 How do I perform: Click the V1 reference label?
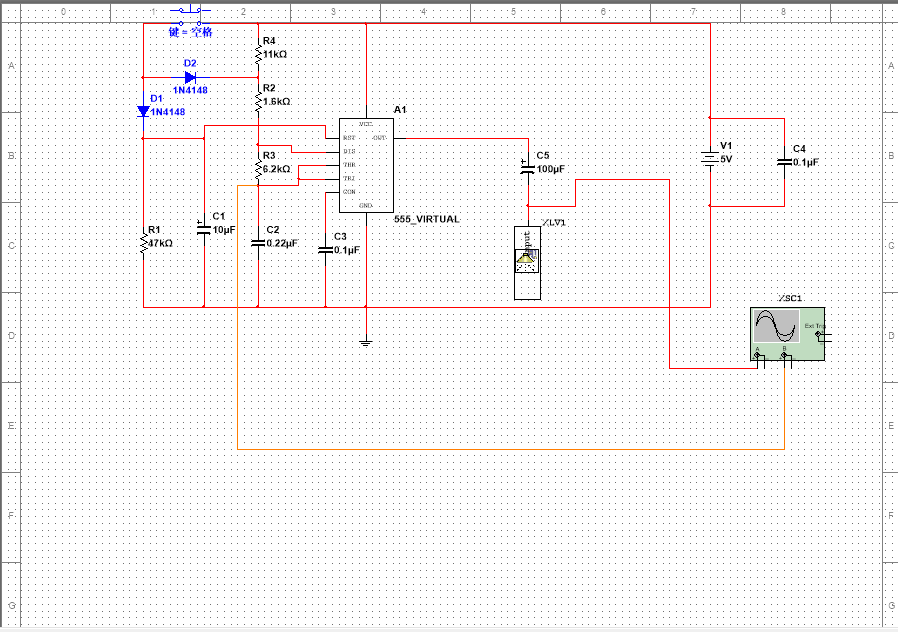point(726,146)
